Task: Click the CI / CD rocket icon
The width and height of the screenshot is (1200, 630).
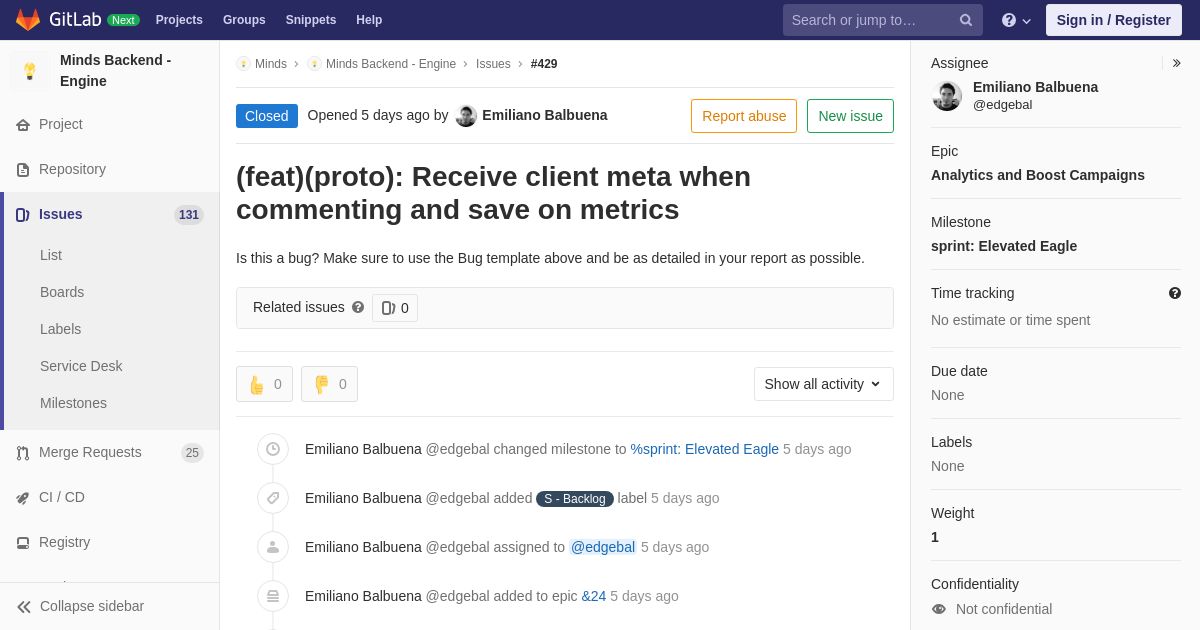Action: pos(23,498)
